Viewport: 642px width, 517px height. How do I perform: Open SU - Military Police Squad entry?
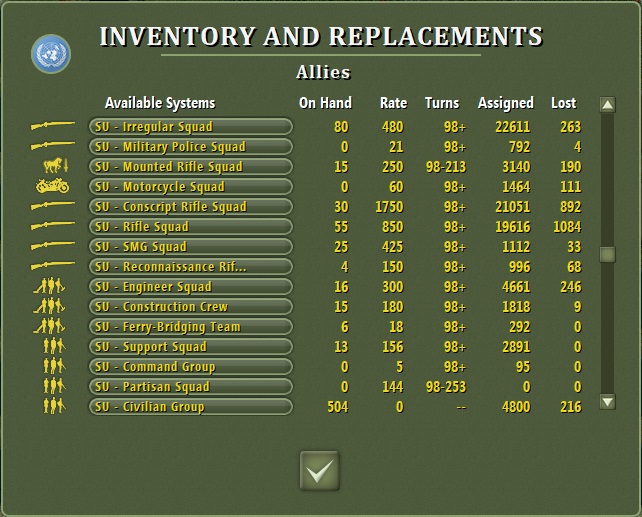click(191, 147)
